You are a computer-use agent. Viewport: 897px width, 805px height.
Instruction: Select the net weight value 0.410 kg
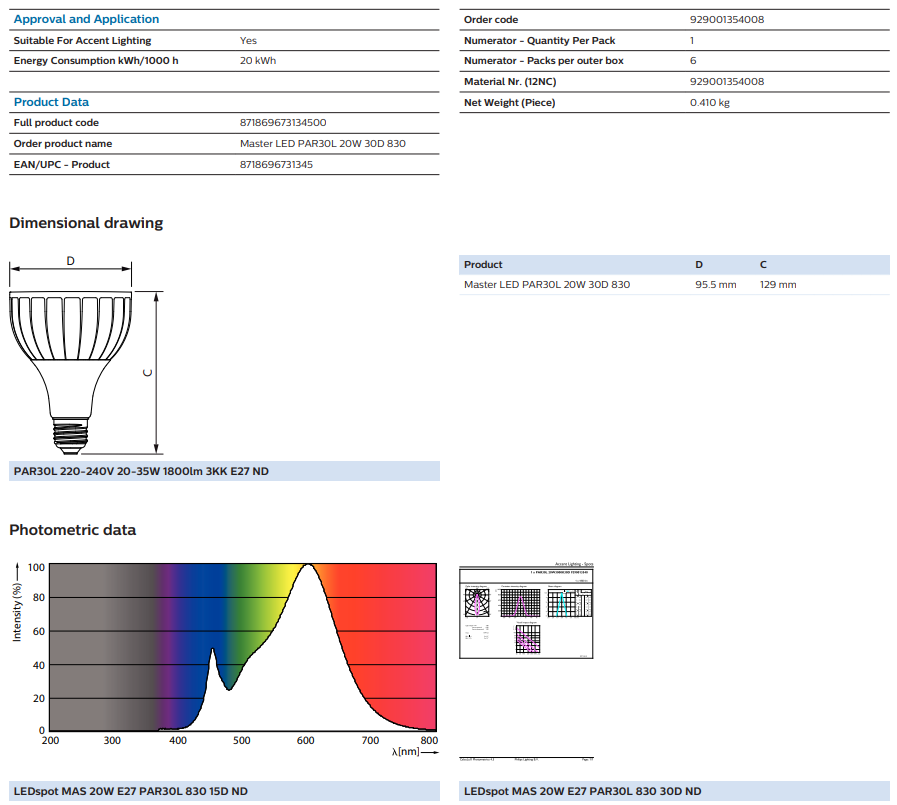(710, 103)
